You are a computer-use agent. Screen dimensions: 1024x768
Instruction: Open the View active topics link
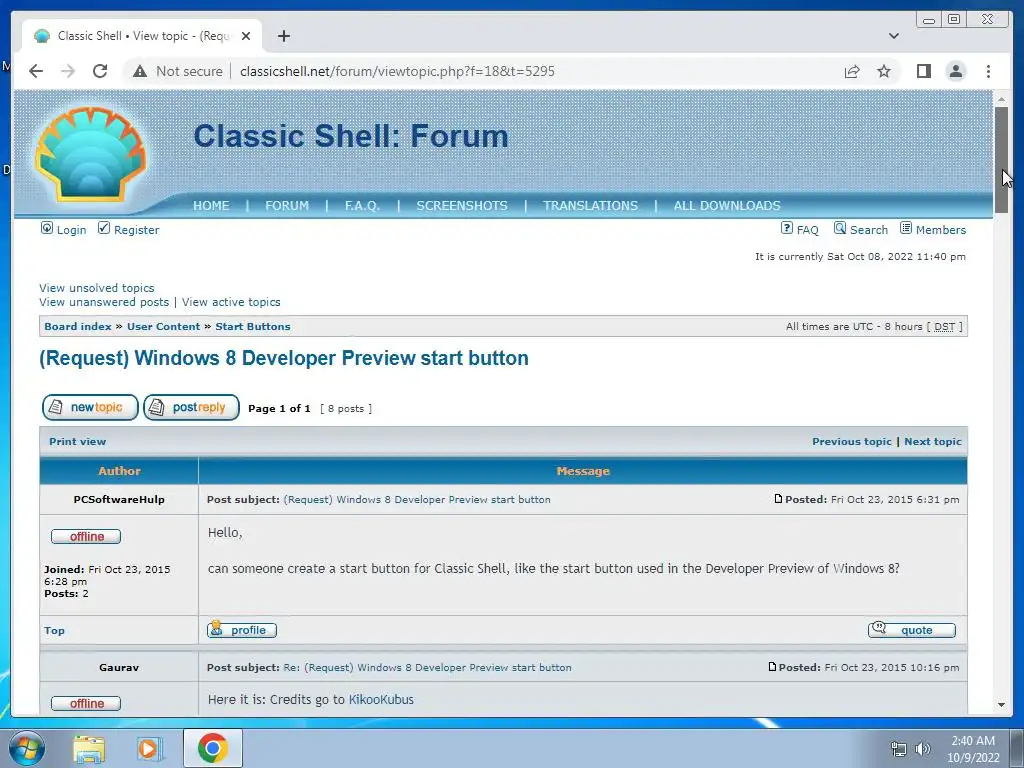pos(231,302)
